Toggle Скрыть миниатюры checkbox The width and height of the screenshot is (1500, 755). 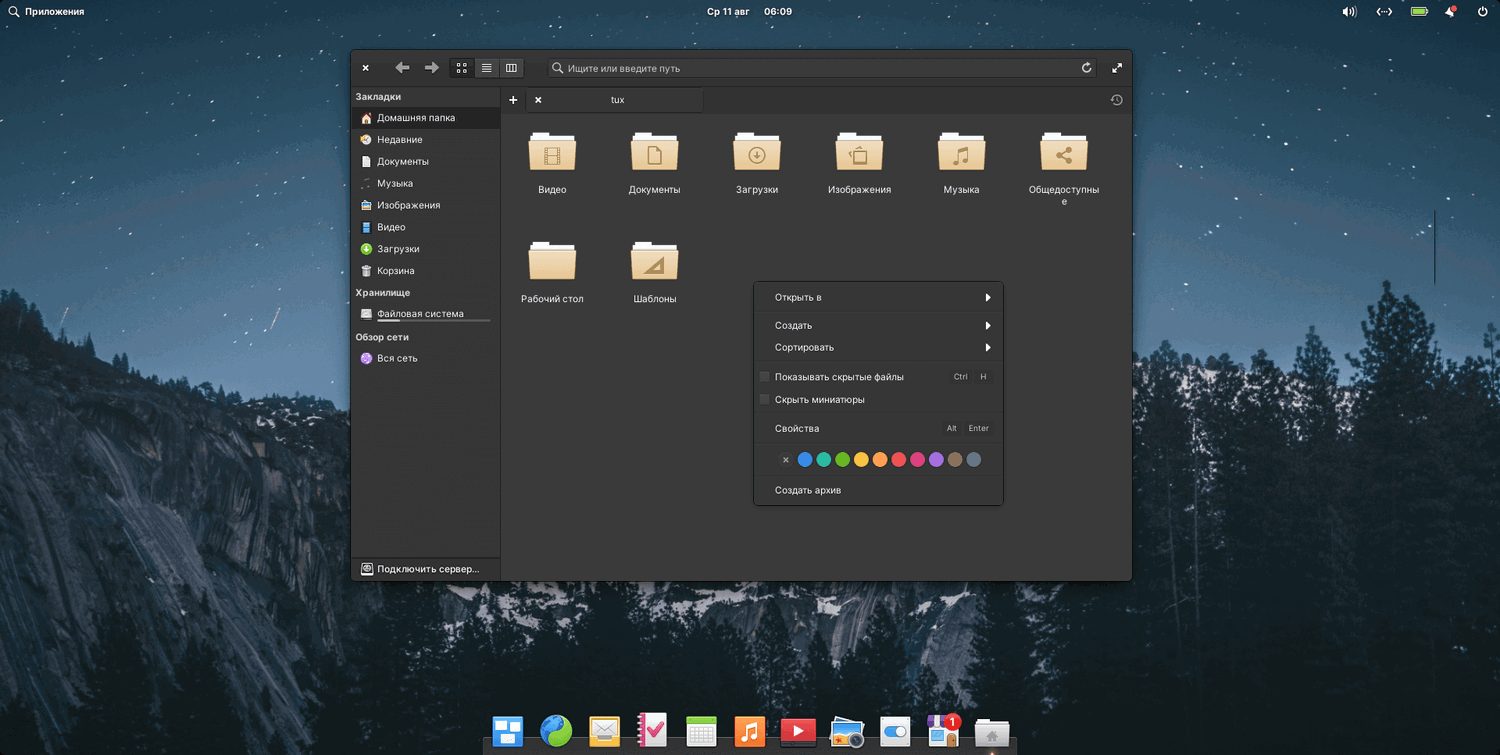point(765,400)
